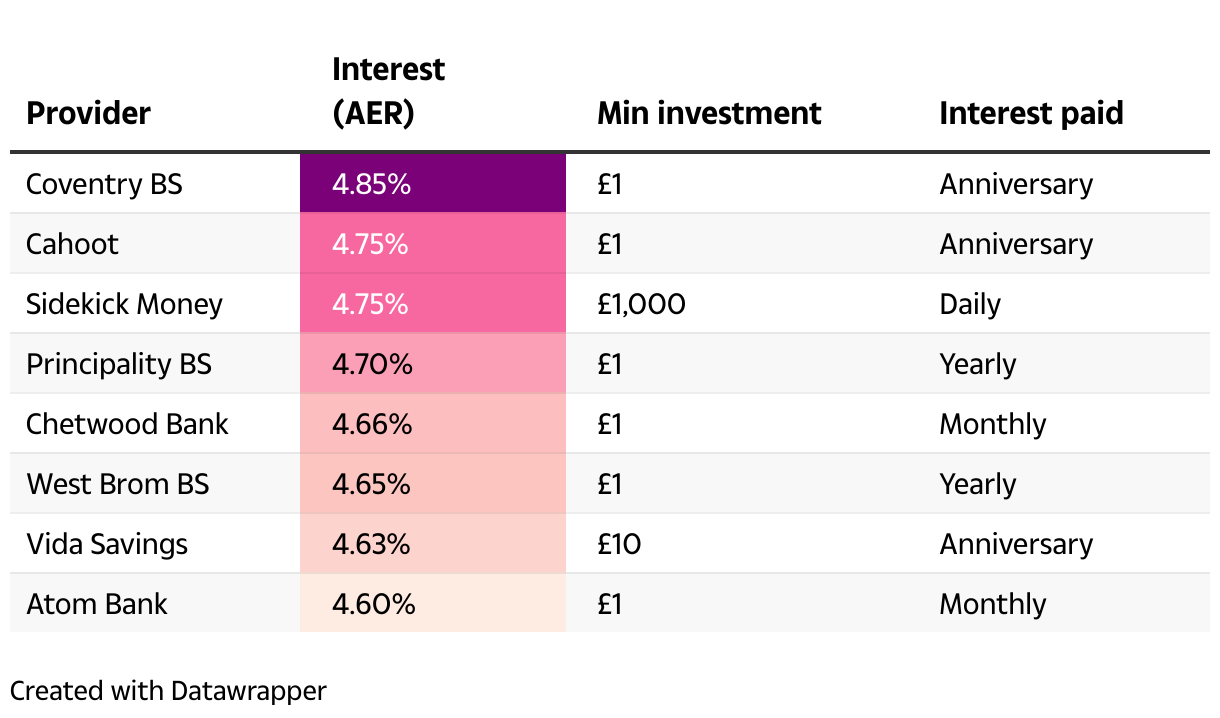
Task: Click the pale 4.60% rate cell
Action: [432, 604]
